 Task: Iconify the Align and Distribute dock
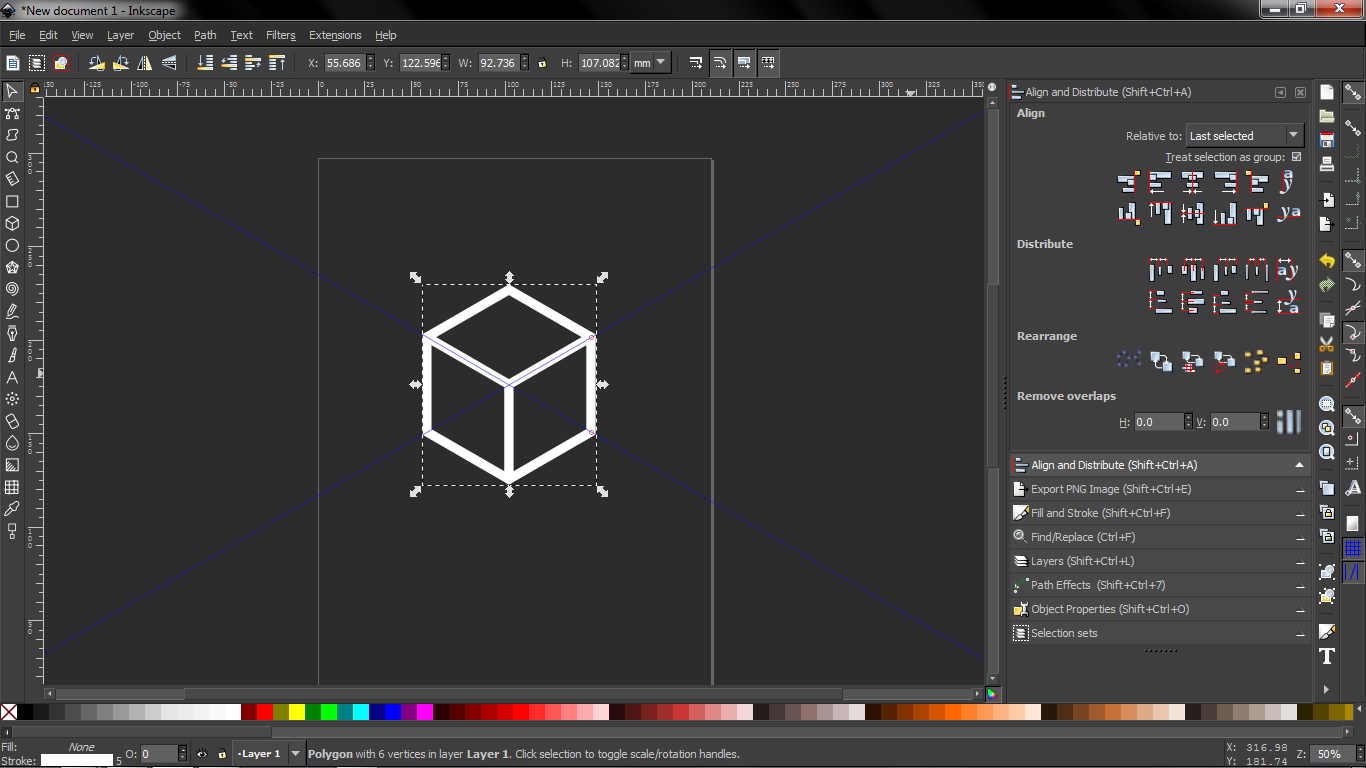coord(1280,92)
